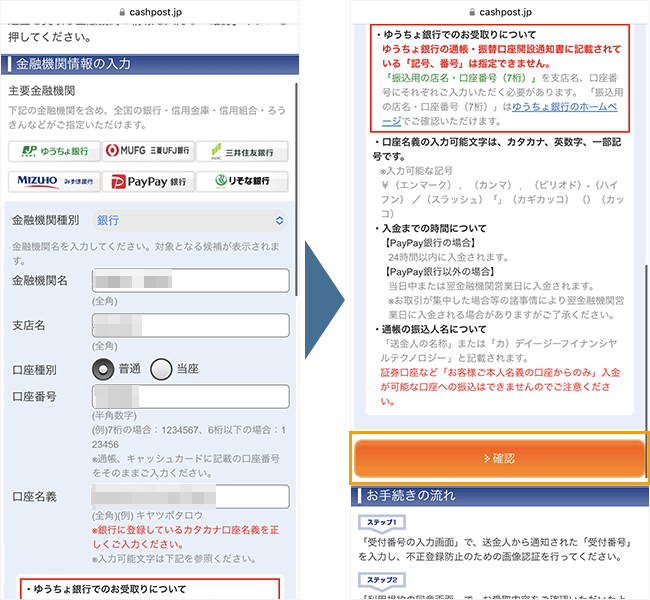Viewport: 650px width, 600px height.
Task: Pick the 三井住友銀行 bank button
Action: click(242, 151)
